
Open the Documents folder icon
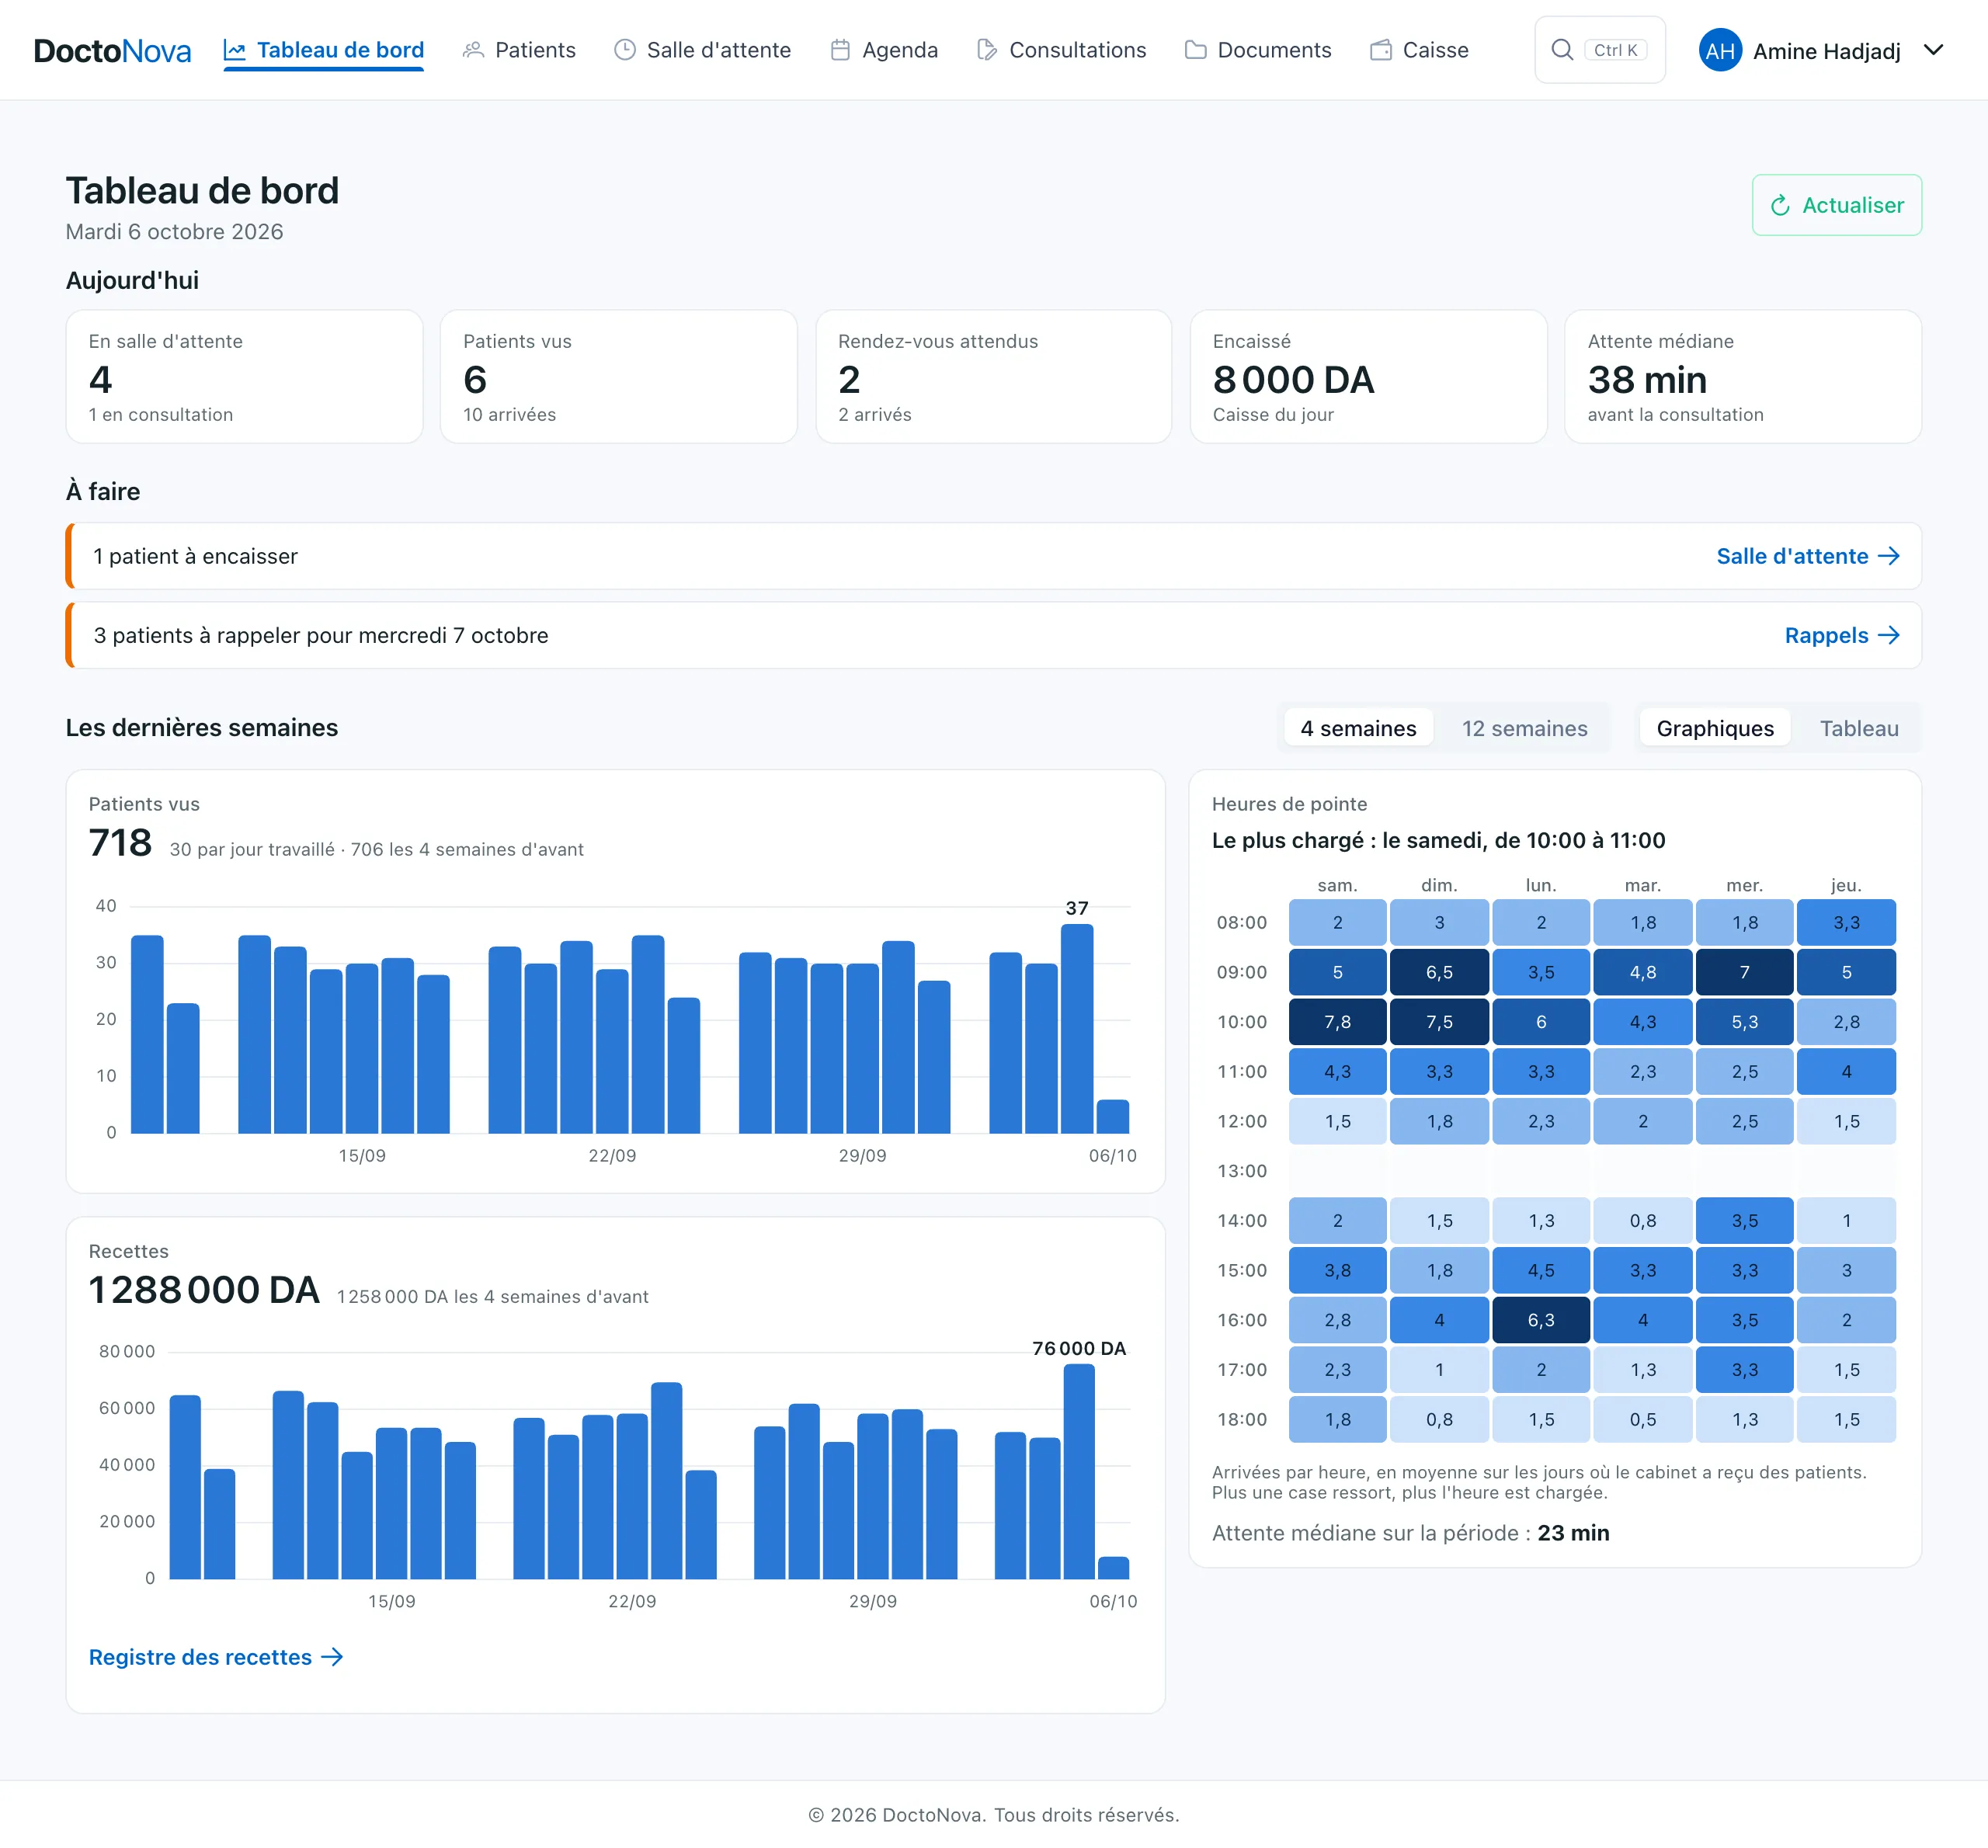tap(1195, 50)
